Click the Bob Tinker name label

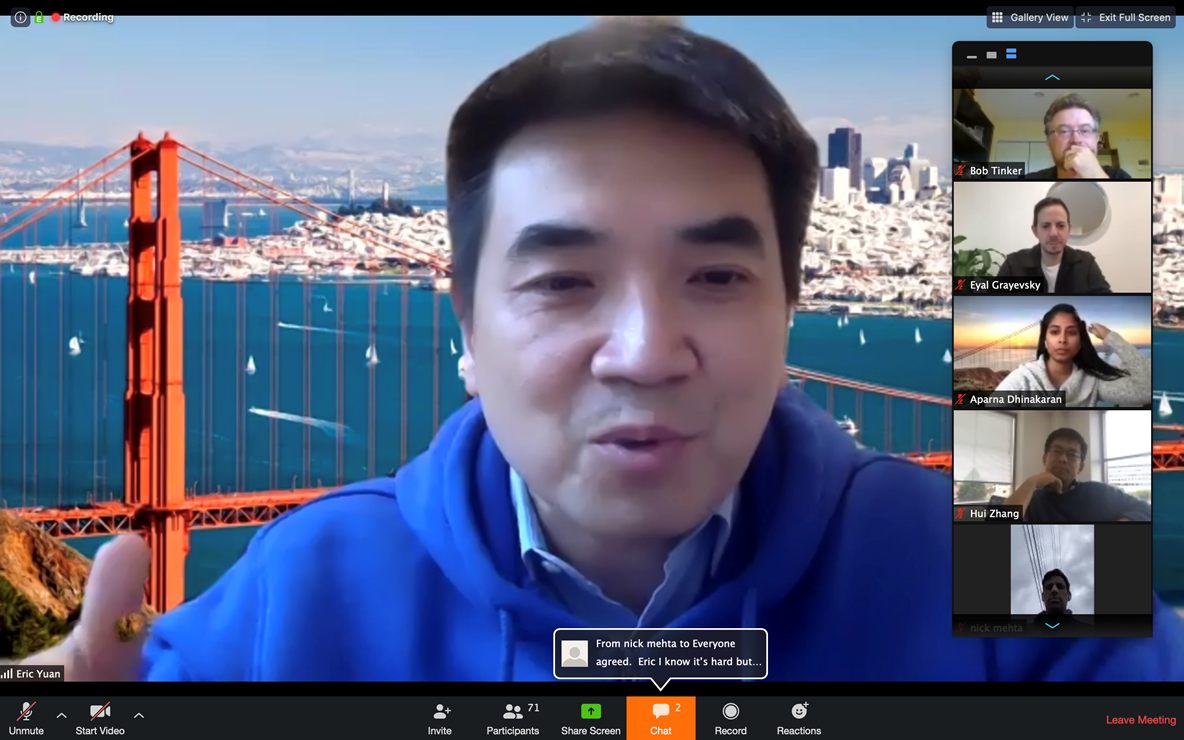click(x=995, y=171)
